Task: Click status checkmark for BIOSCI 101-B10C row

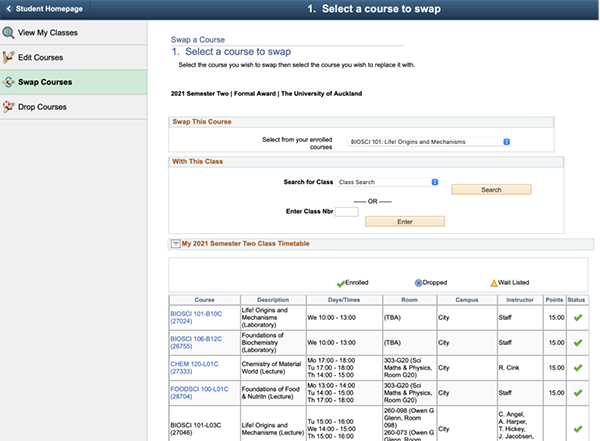Action: pyautogui.click(x=578, y=317)
